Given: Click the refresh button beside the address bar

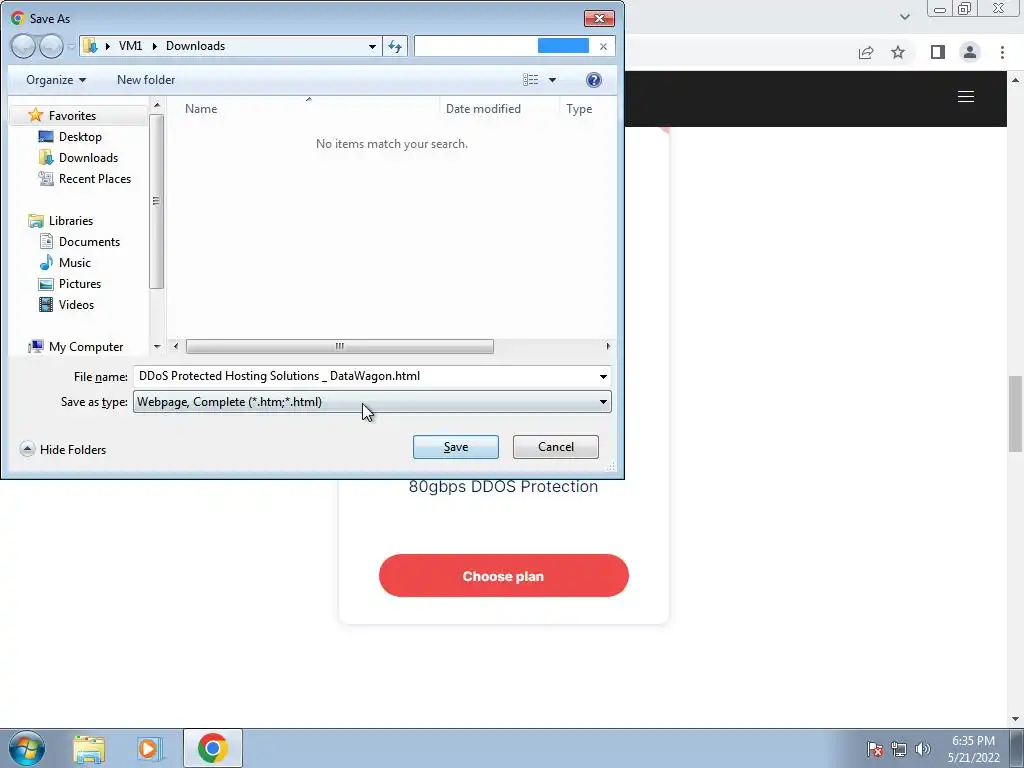Looking at the screenshot, I should tap(395, 46).
